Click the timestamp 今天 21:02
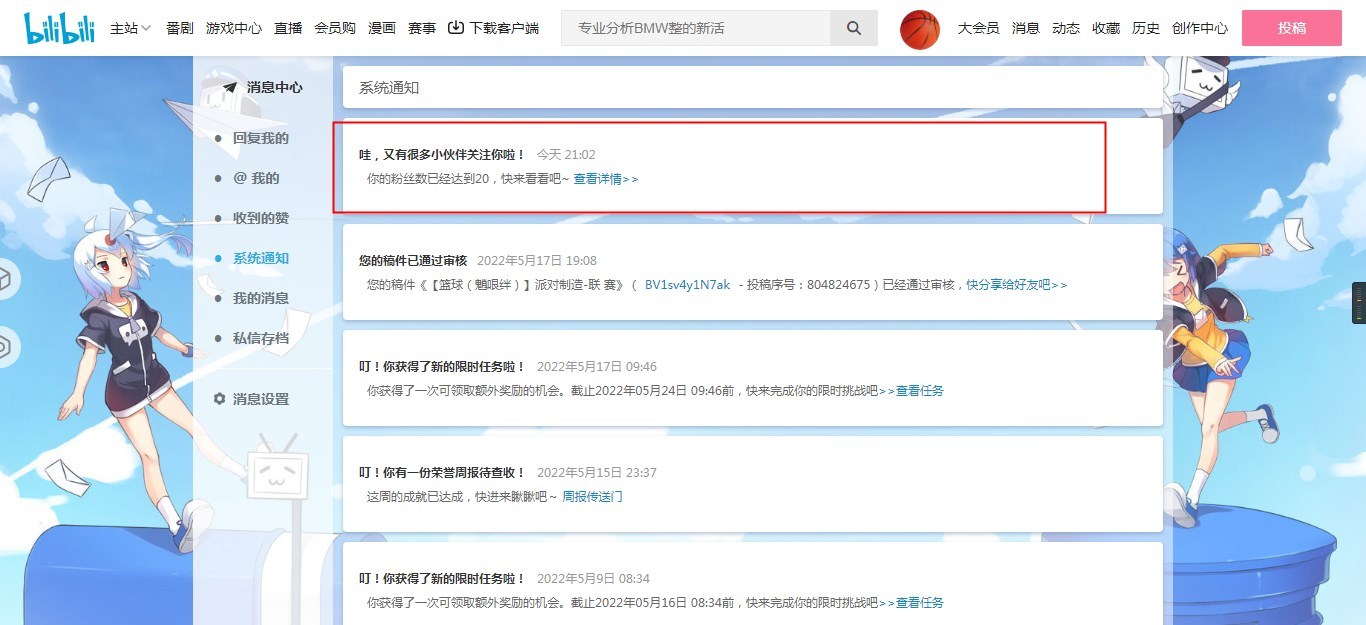The width and height of the screenshot is (1366, 625). (566, 155)
